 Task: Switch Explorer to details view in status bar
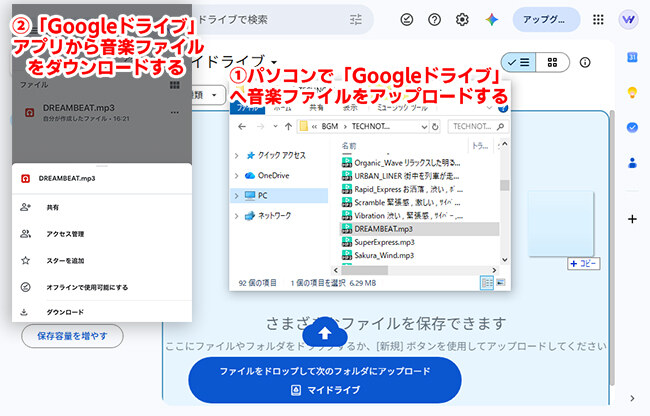tap(487, 283)
